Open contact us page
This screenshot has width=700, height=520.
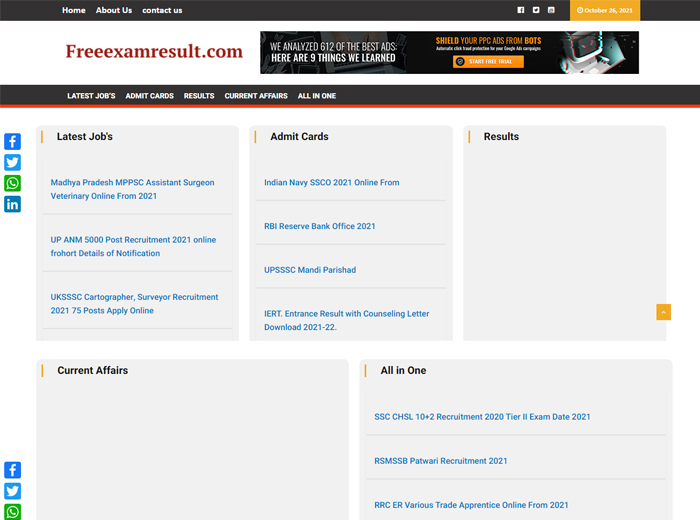[x=162, y=10]
